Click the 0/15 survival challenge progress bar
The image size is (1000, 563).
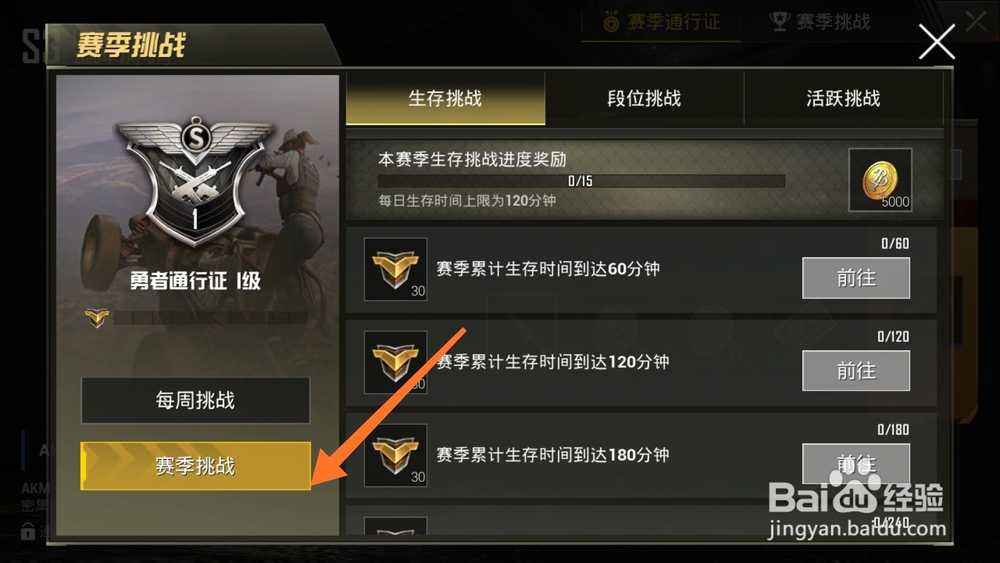(581, 181)
